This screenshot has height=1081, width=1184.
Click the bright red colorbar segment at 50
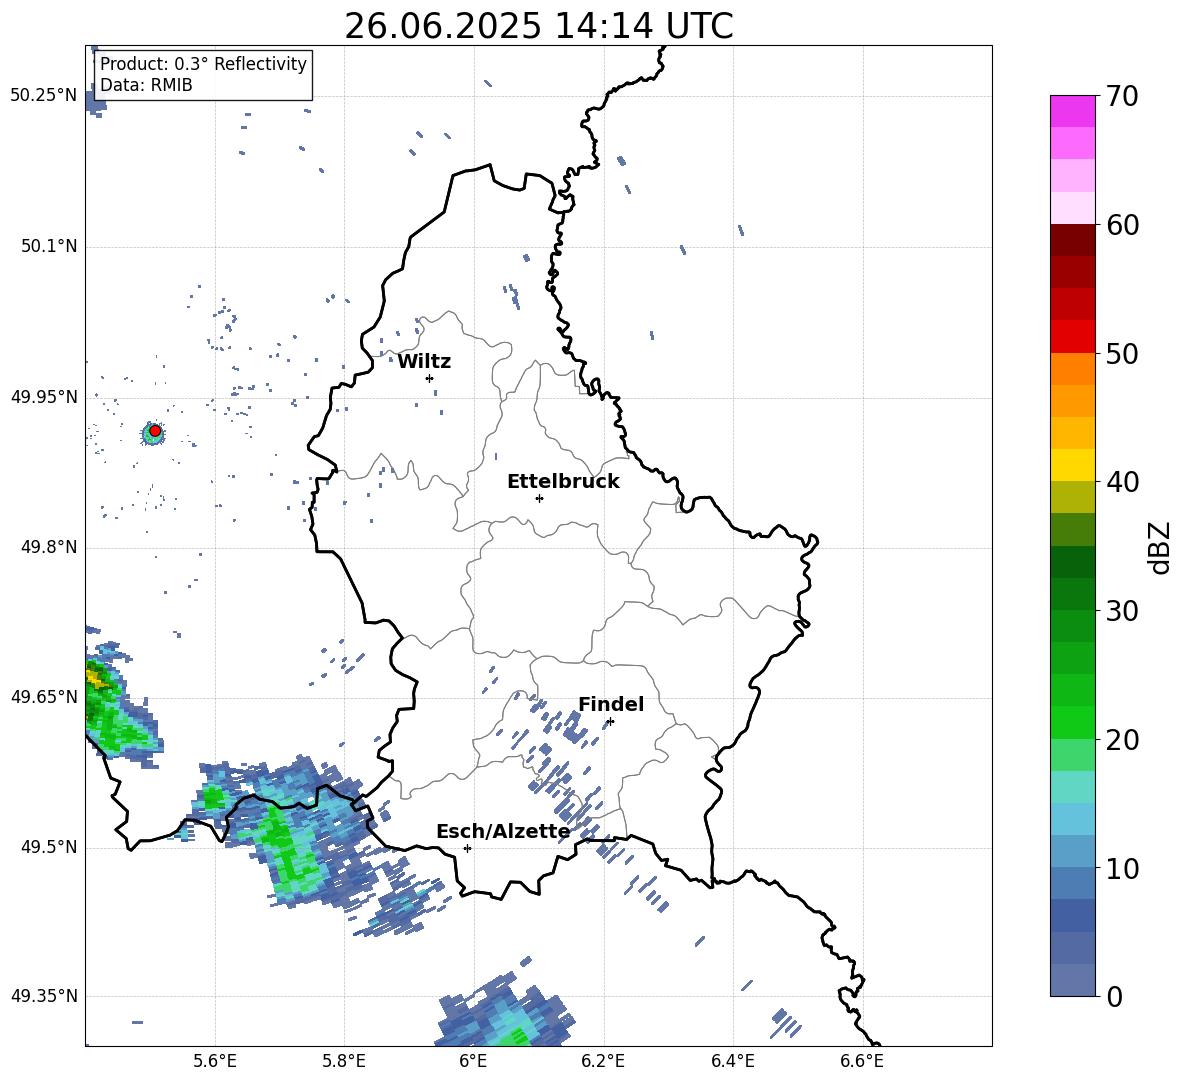(x=1072, y=337)
